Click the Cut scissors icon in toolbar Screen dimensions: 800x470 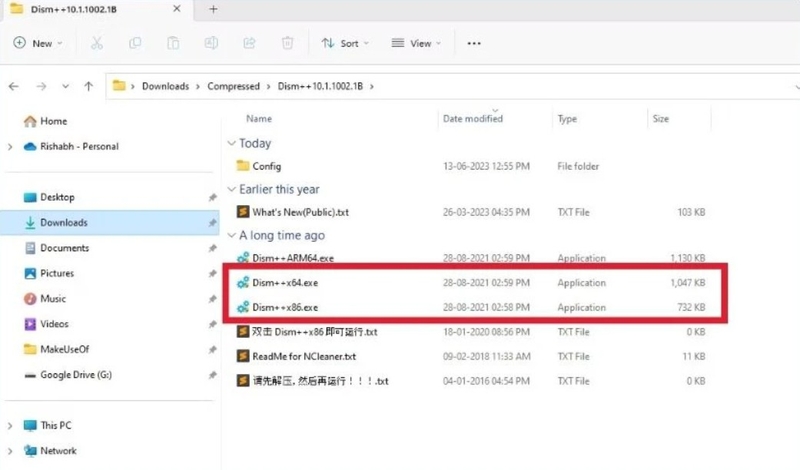click(x=96, y=43)
